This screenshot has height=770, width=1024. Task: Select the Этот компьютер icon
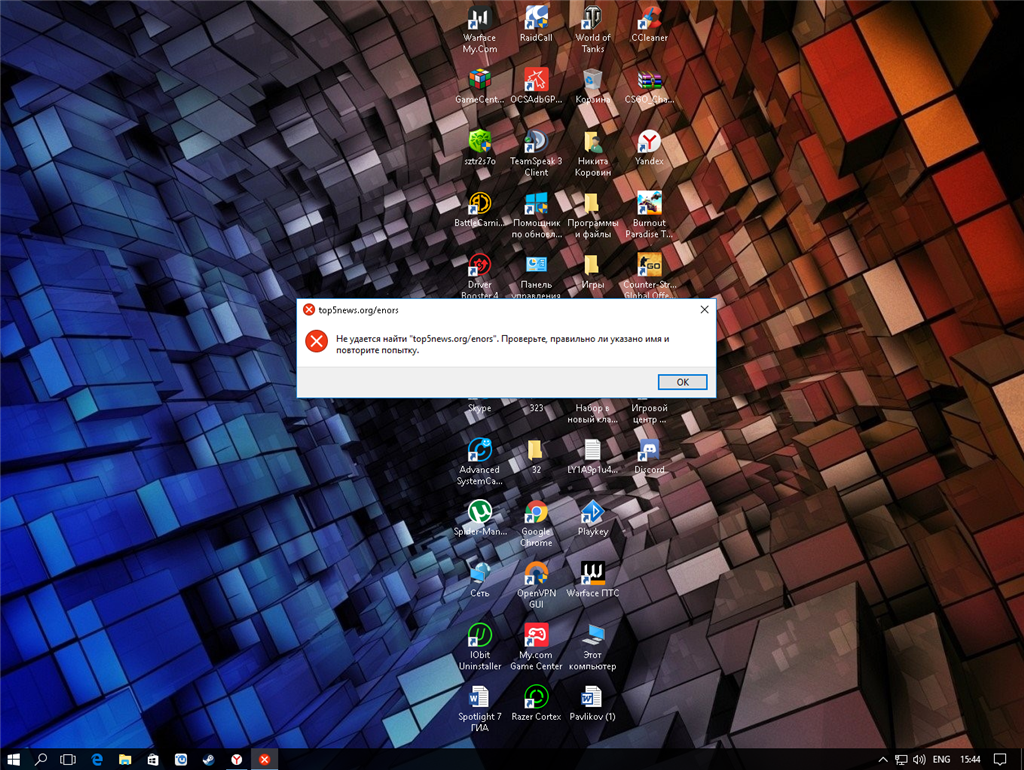coord(593,647)
